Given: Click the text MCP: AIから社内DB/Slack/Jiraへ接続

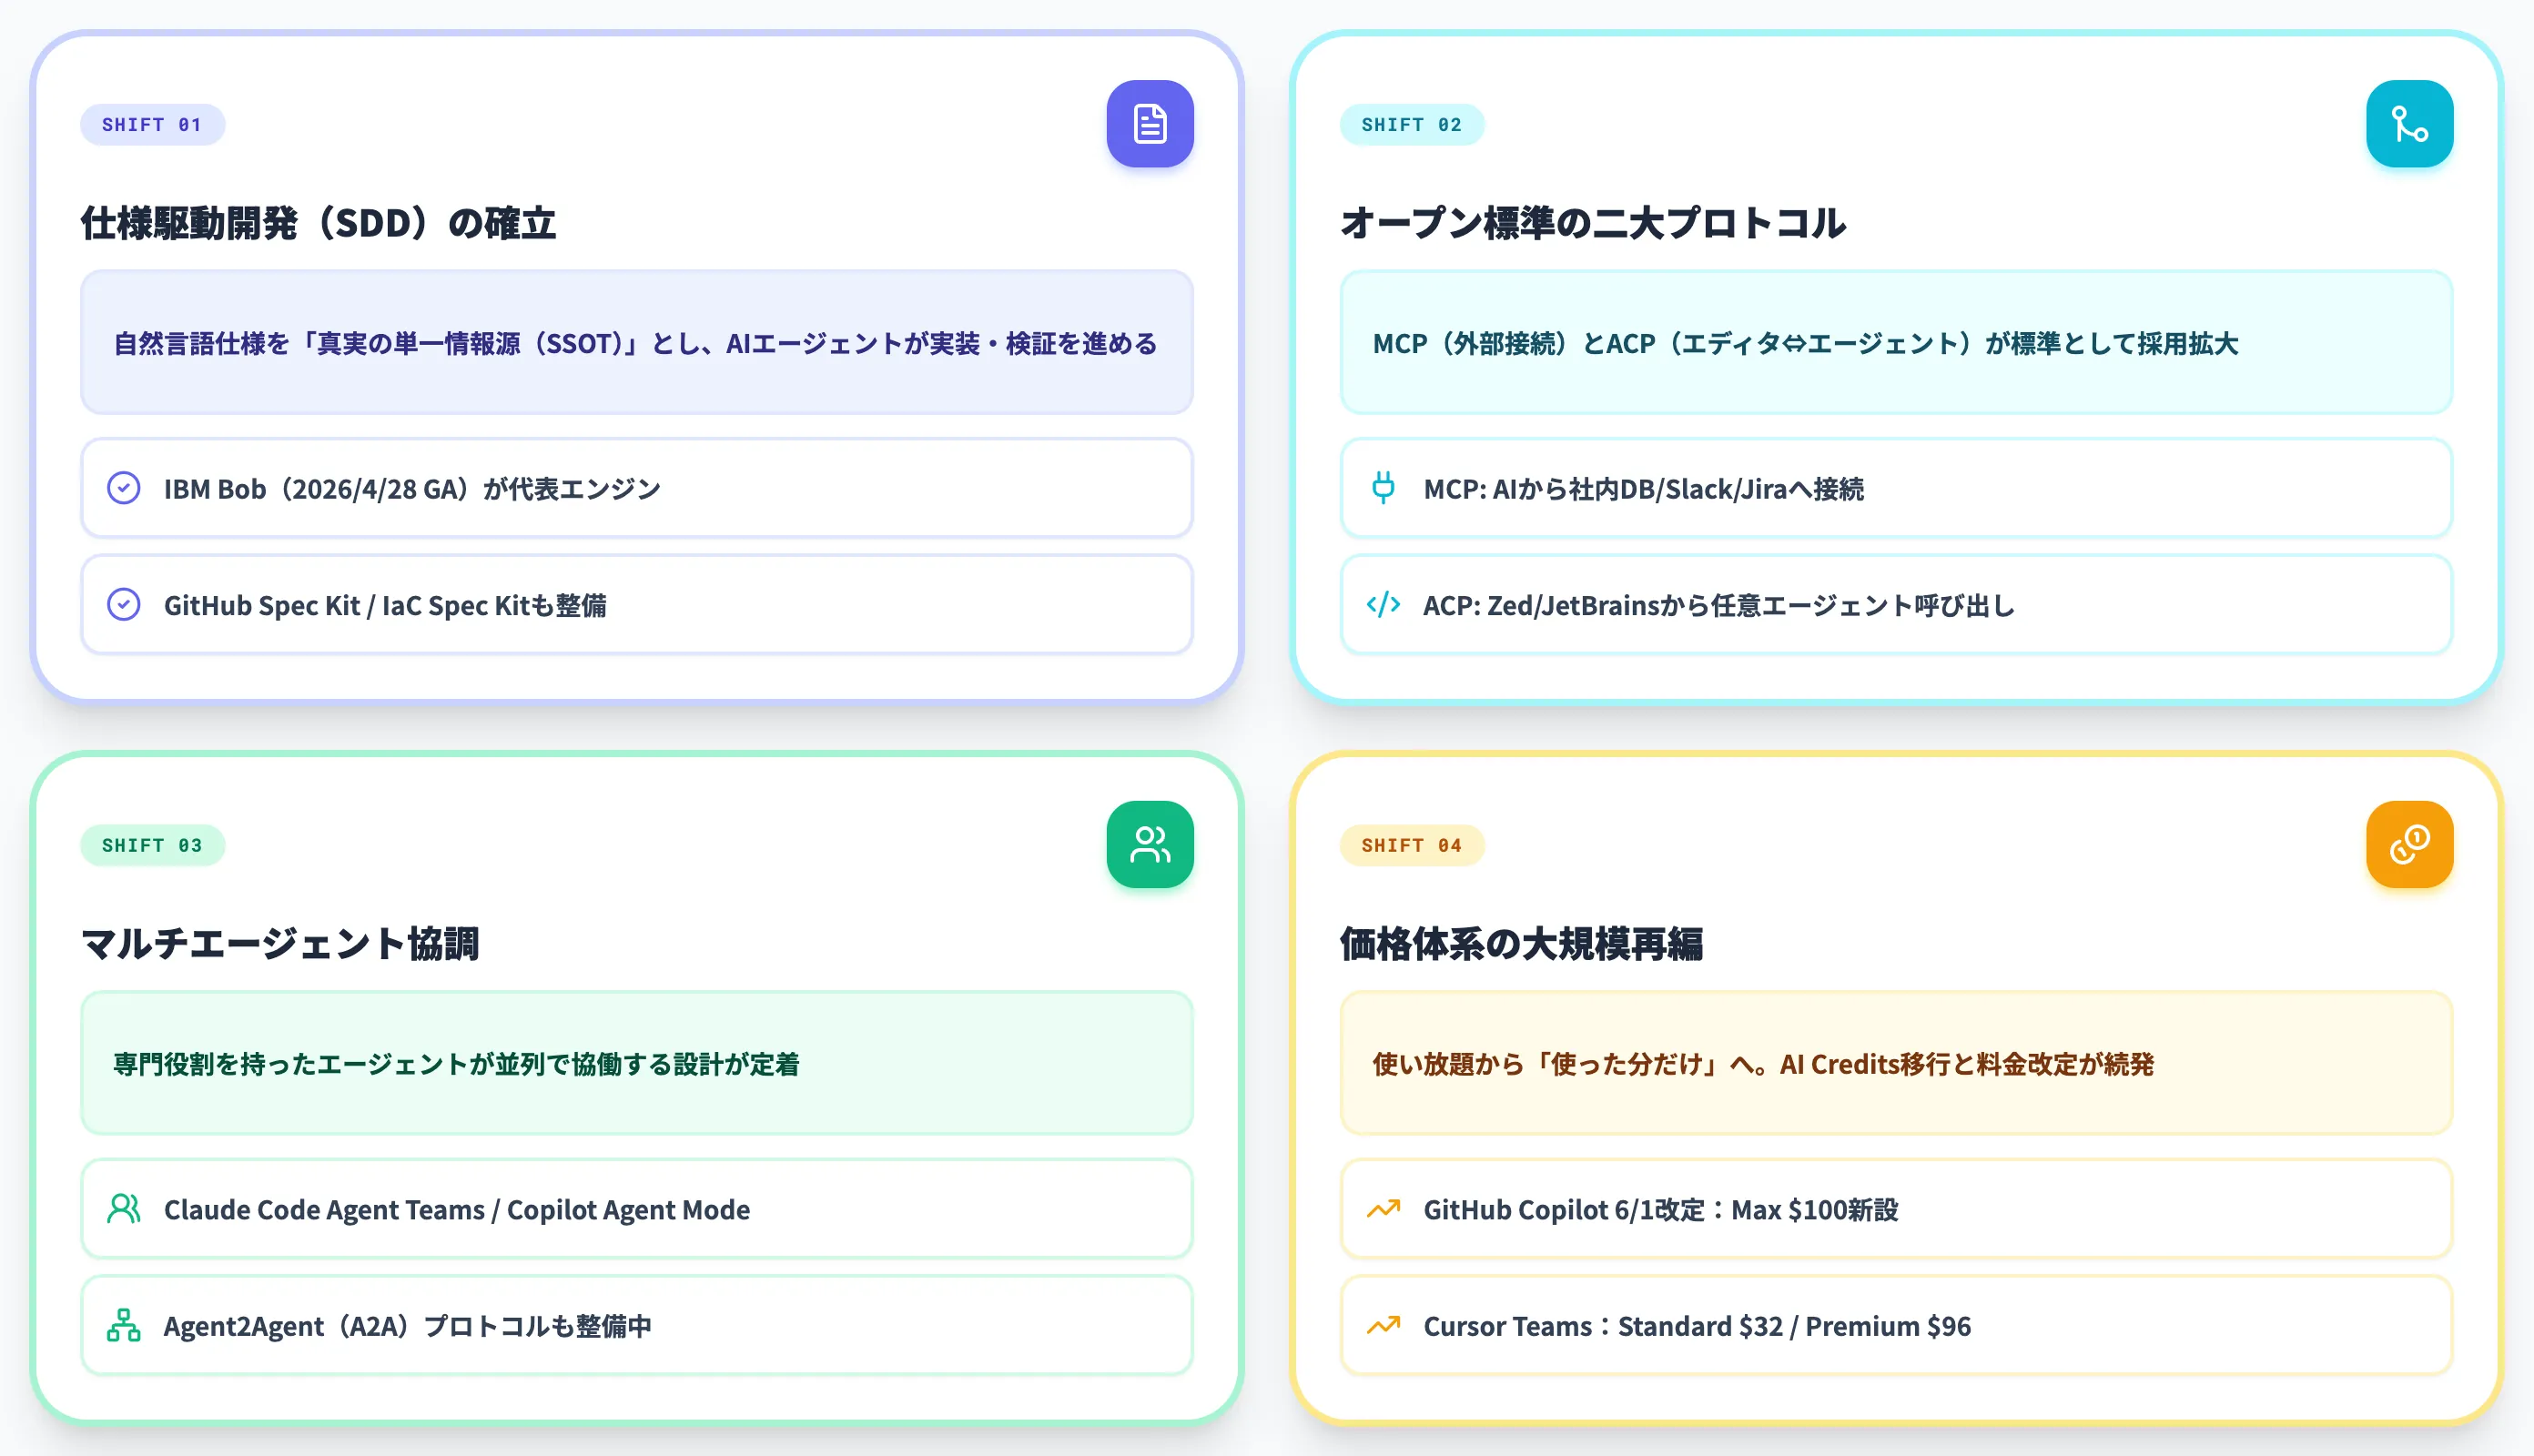Looking at the screenshot, I should click(x=1643, y=488).
